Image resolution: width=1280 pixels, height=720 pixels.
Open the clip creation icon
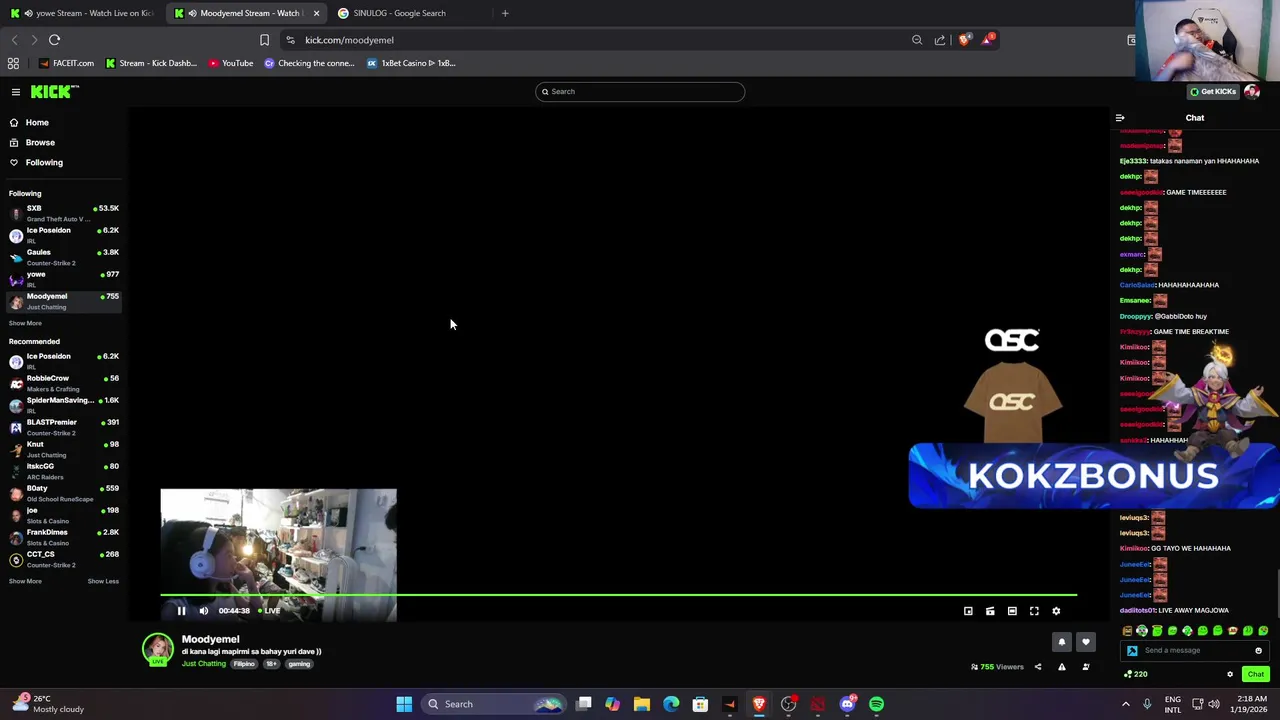tap(990, 611)
